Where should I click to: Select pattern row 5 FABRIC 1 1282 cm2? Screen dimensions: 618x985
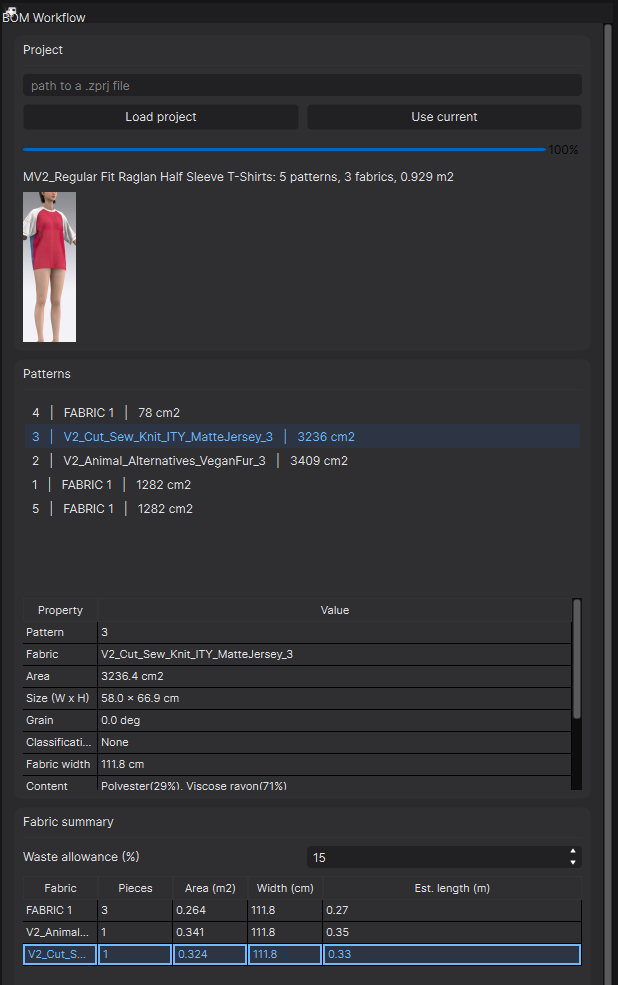[x=302, y=509]
